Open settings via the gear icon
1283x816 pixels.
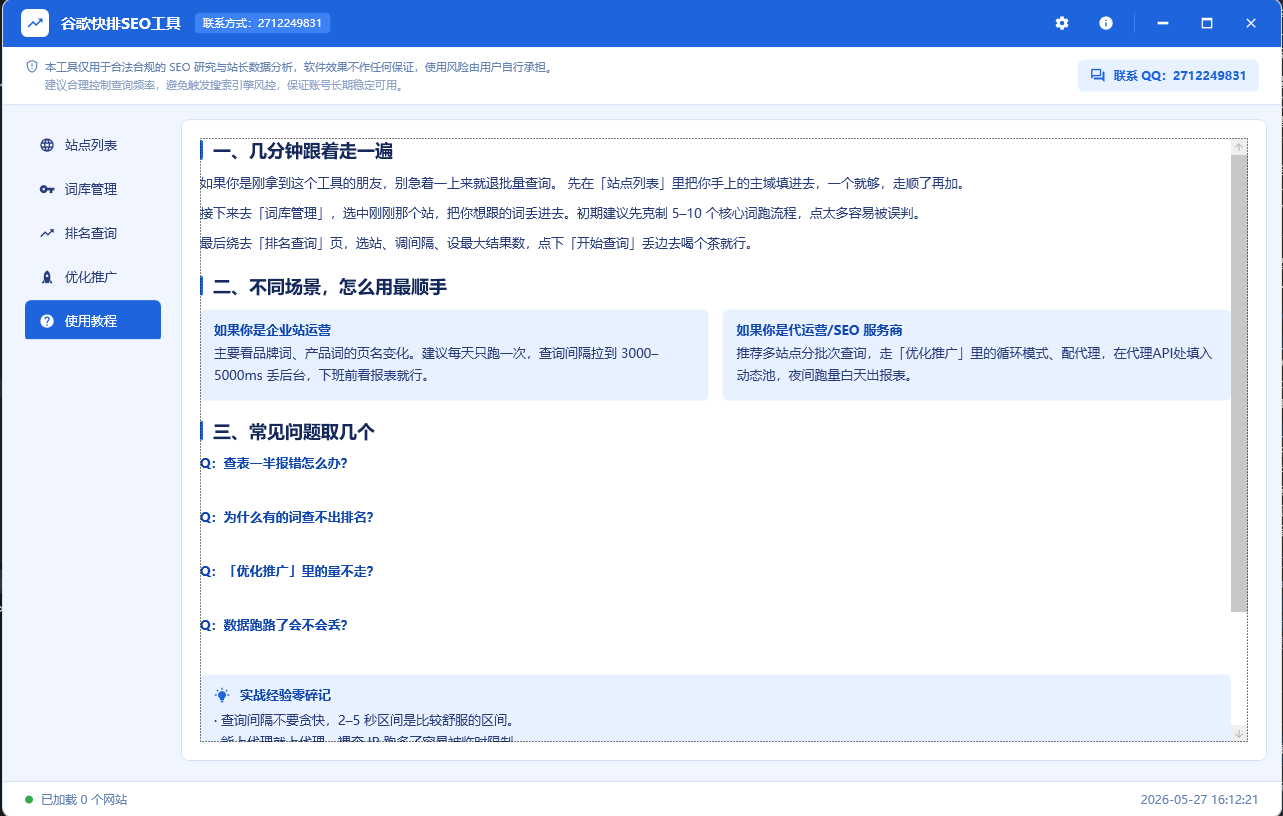[x=1062, y=23]
